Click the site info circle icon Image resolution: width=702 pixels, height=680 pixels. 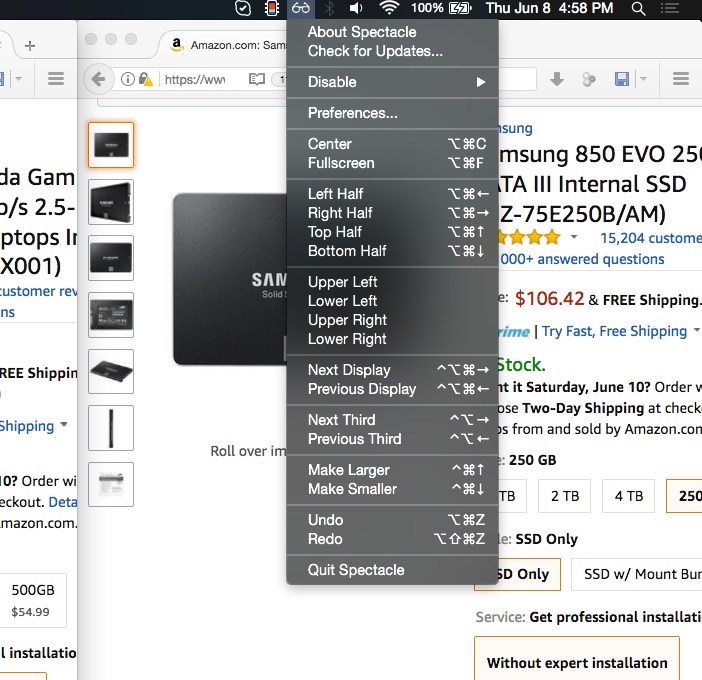tap(128, 79)
